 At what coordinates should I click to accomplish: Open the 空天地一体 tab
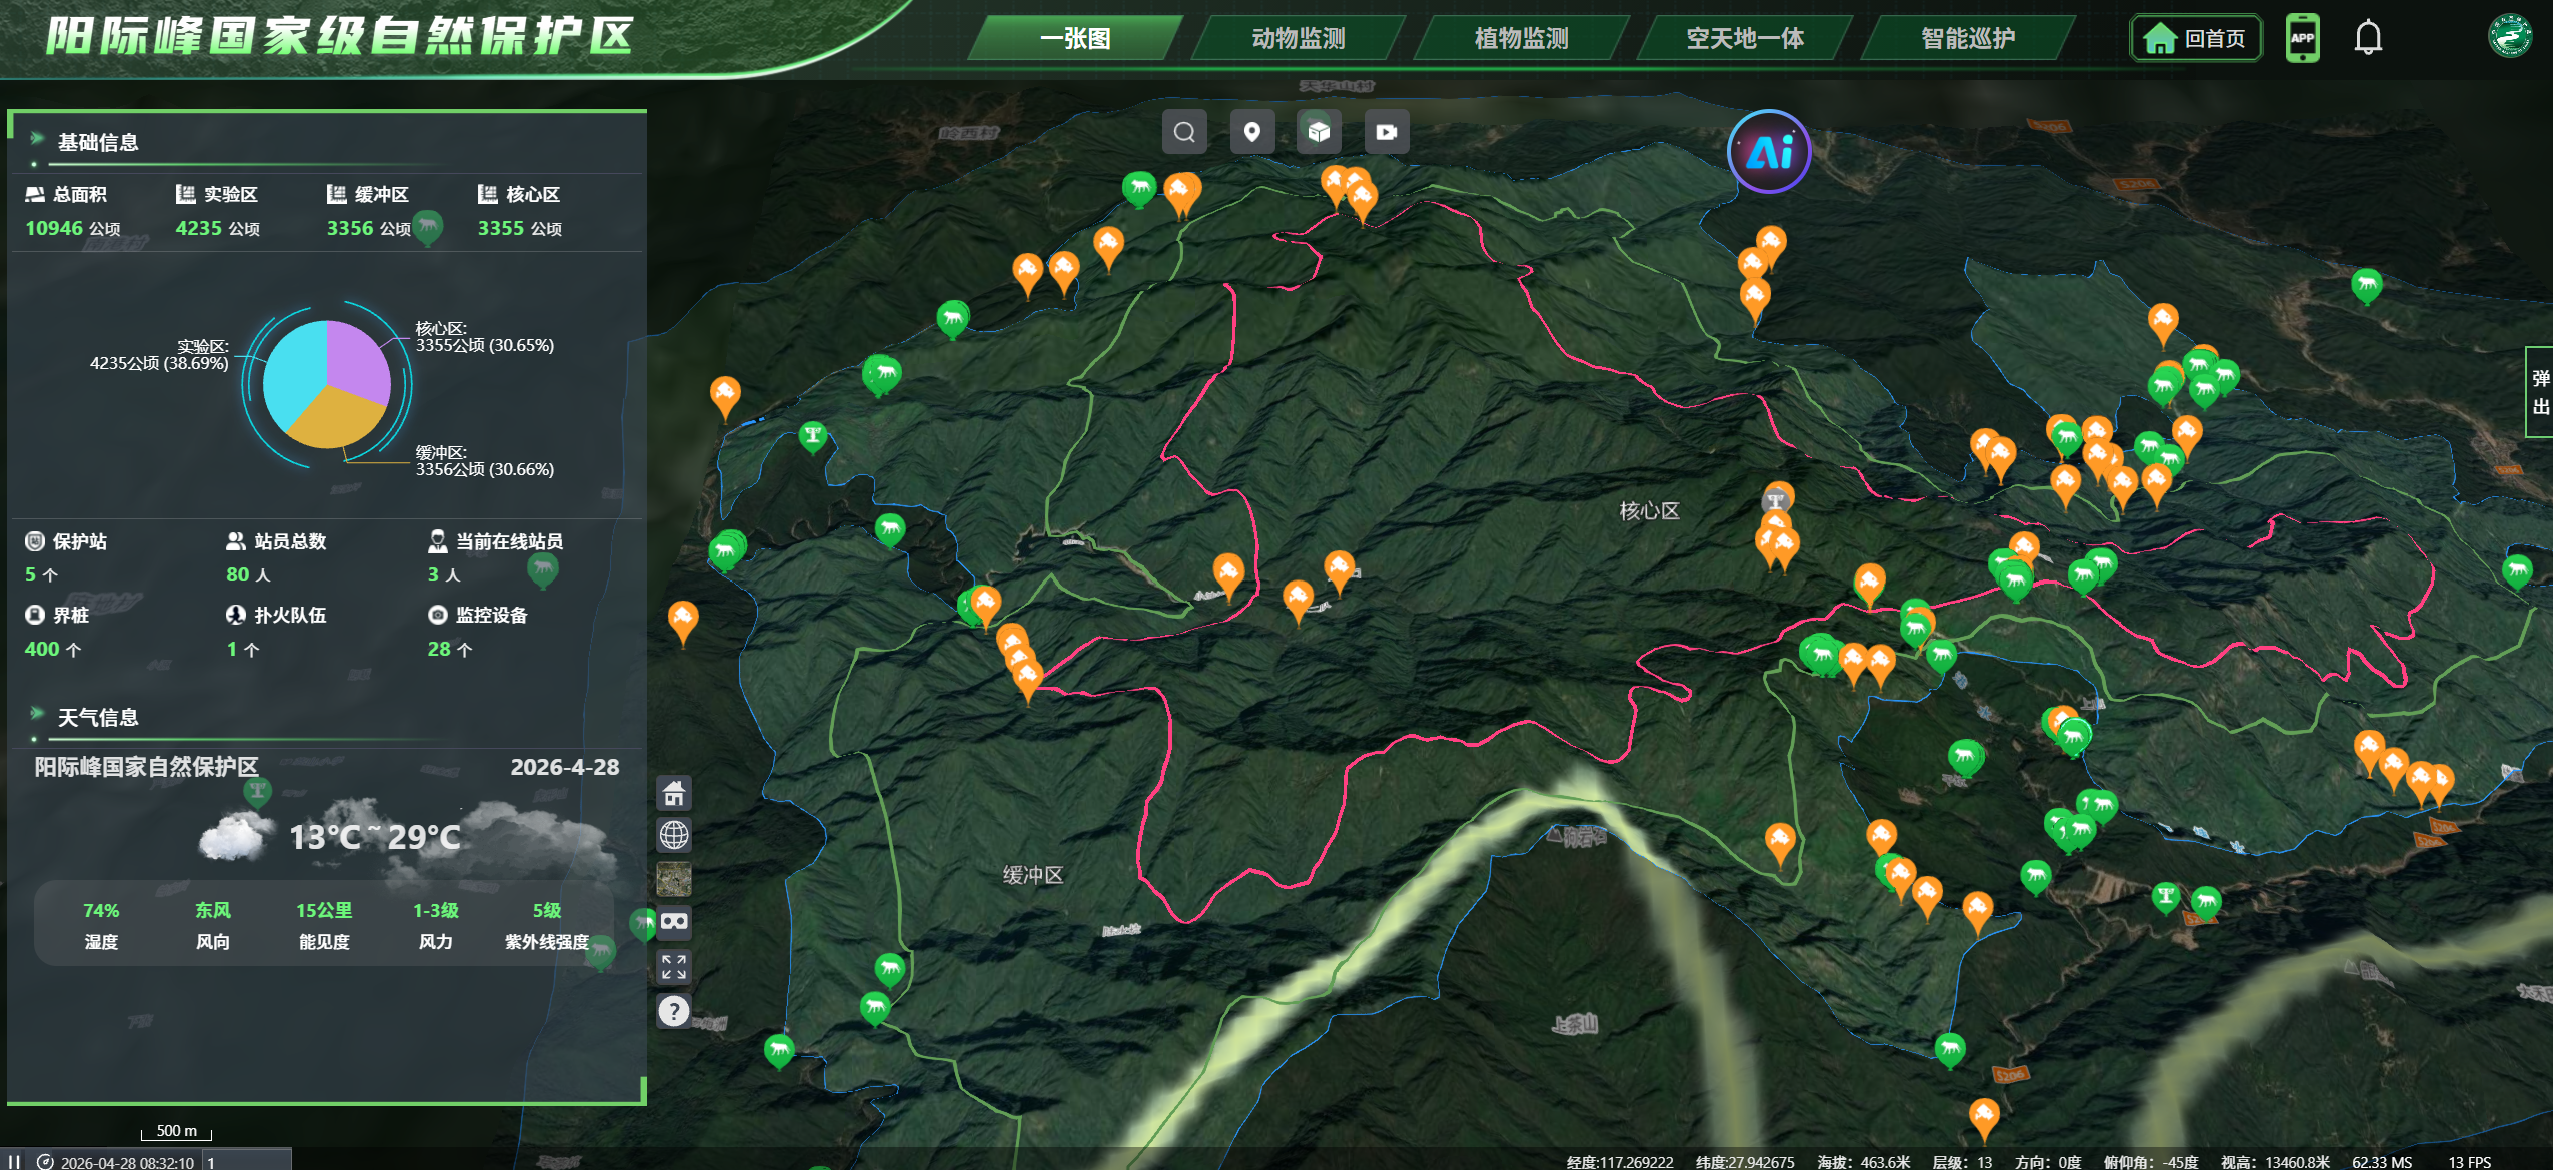click(x=1745, y=38)
